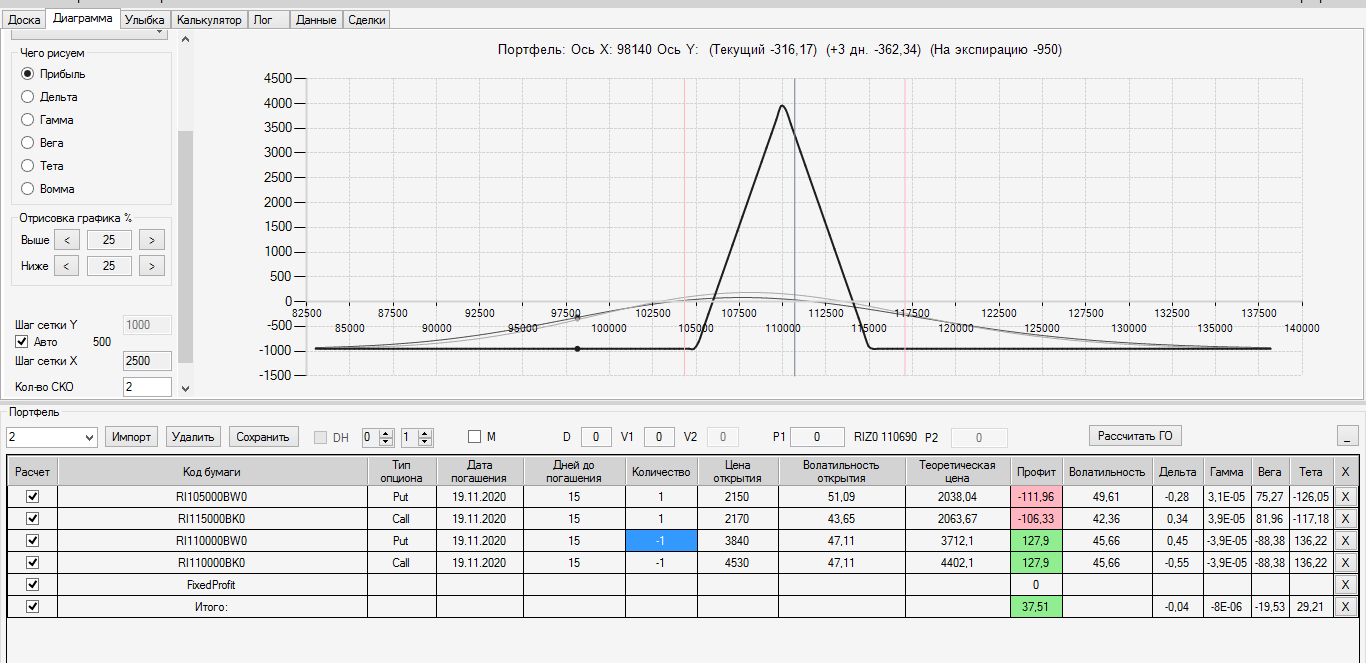
Task: Decrease the Ниже cutoff percentage arrow
Action: pyautogui.click(x=65, y=266)
